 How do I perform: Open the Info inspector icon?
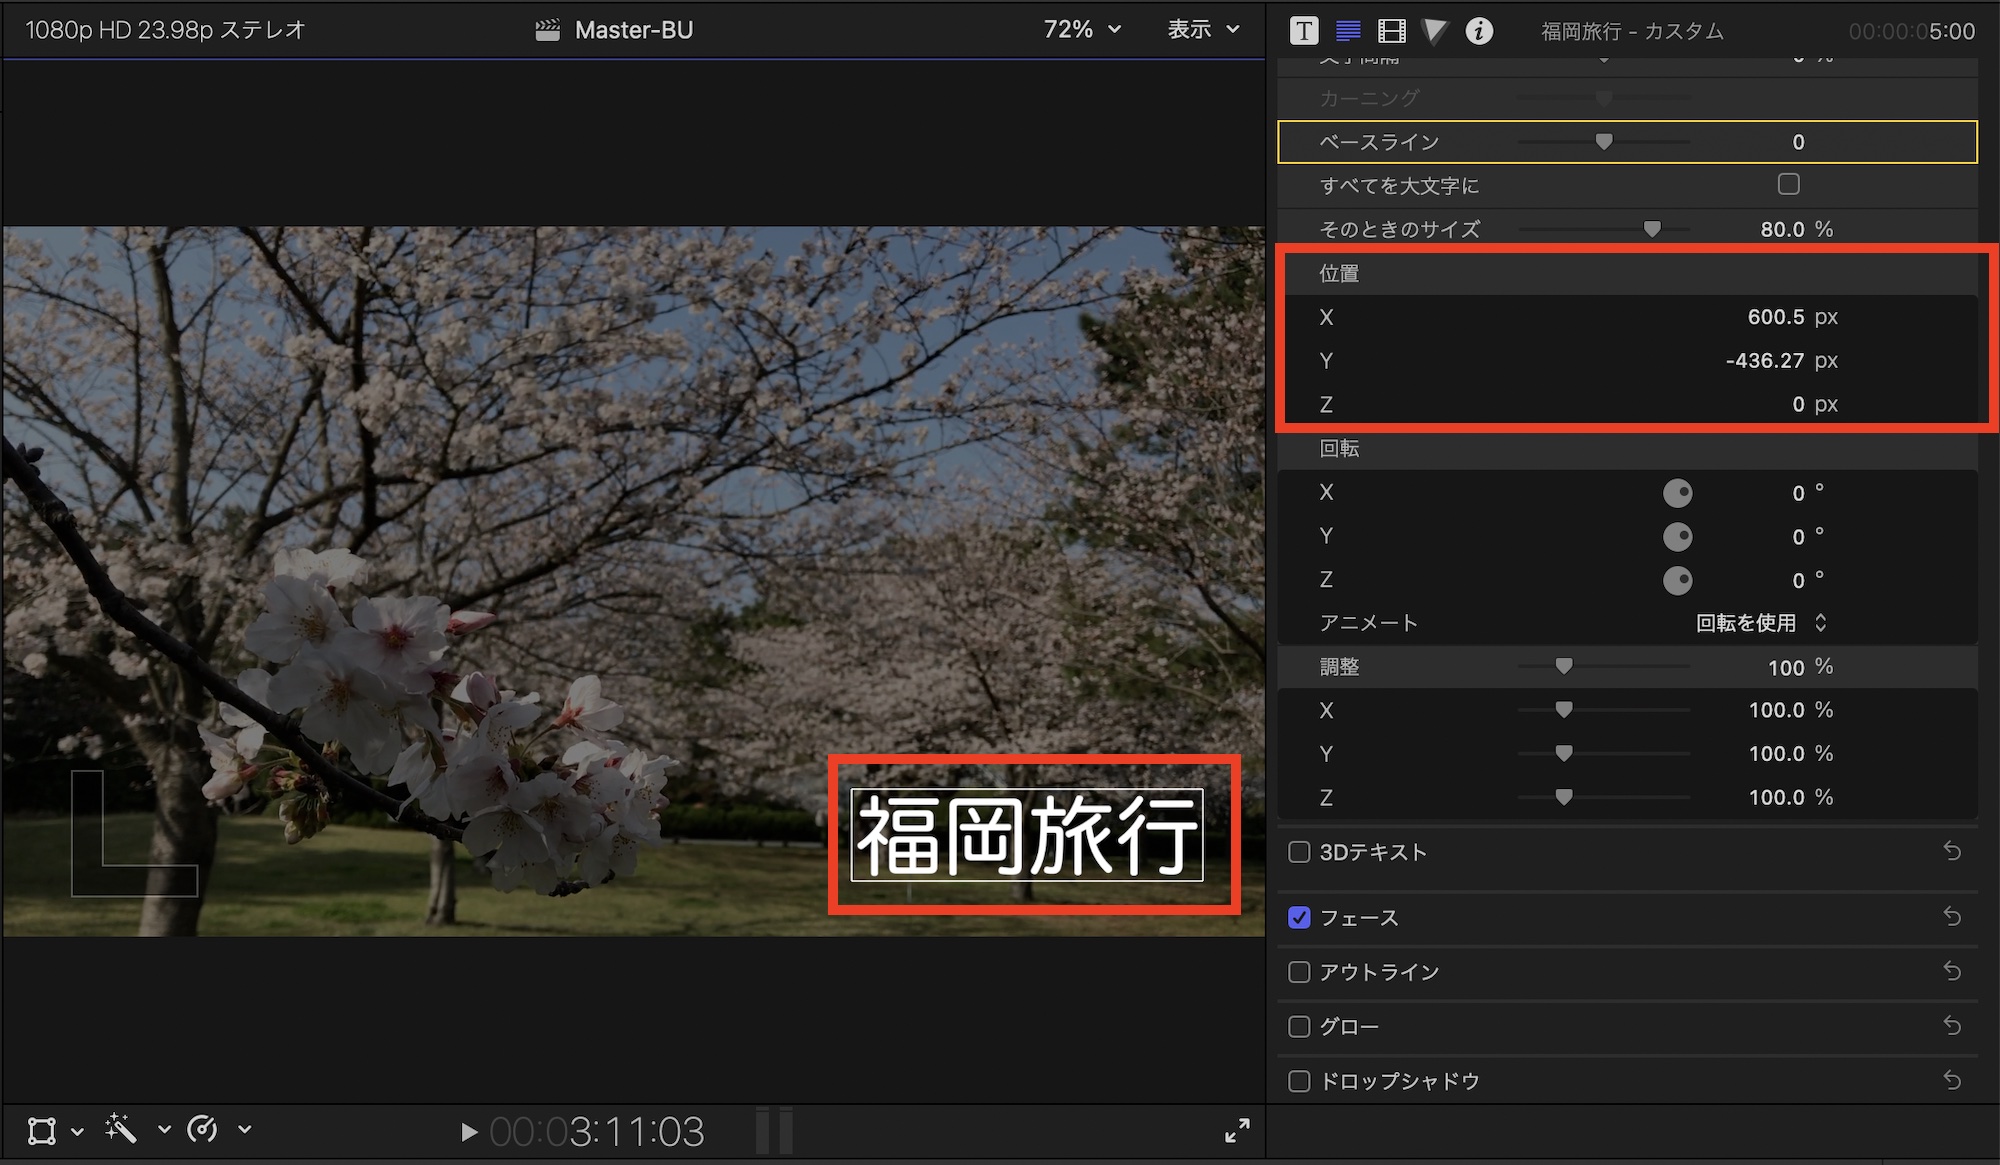(x=1479, y=31)
